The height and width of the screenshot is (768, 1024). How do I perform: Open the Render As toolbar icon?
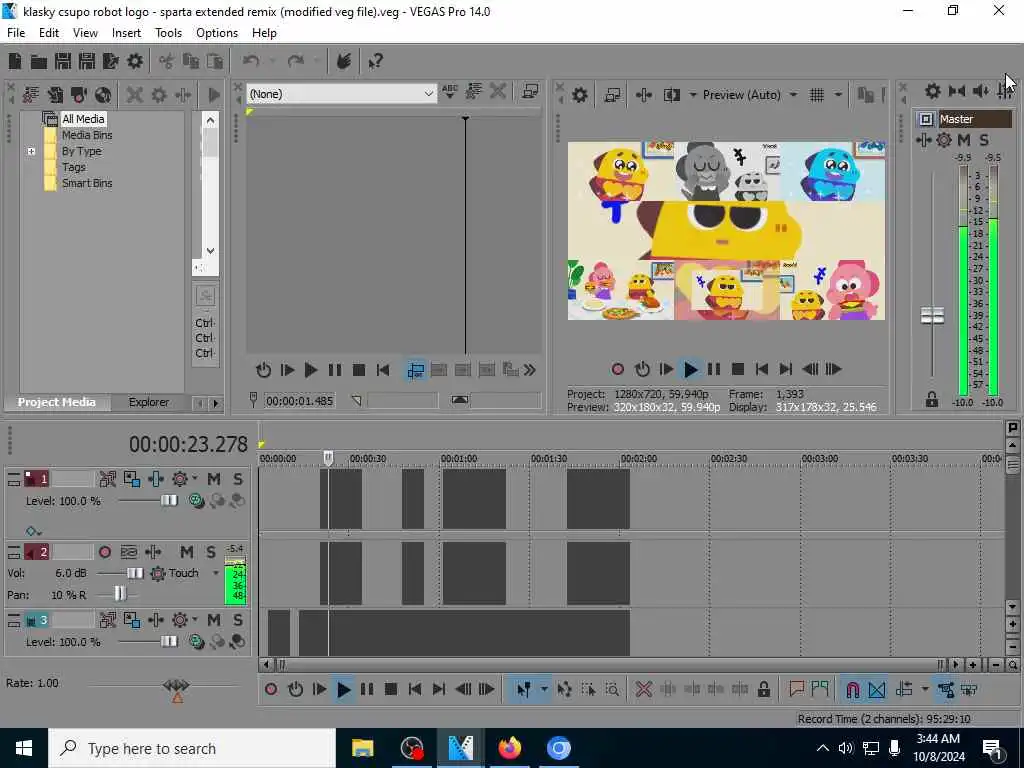point(110,61)
